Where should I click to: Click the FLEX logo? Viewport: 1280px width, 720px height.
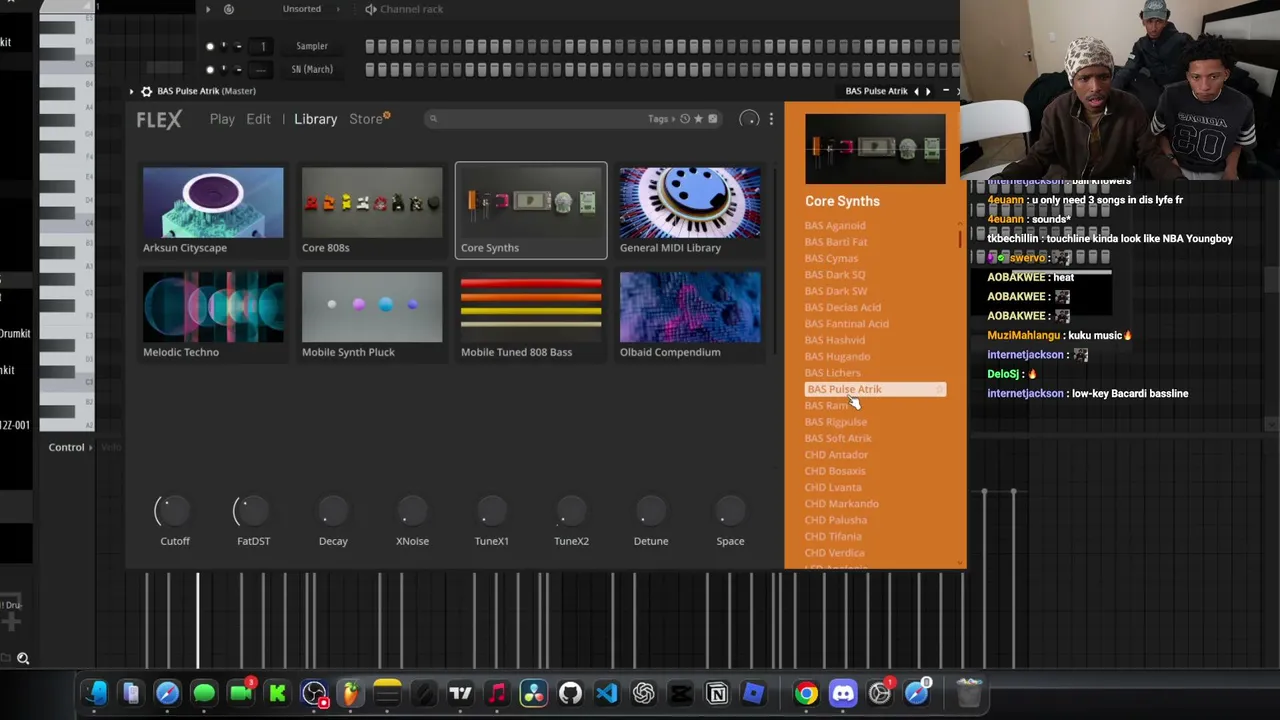click(159, 120)
